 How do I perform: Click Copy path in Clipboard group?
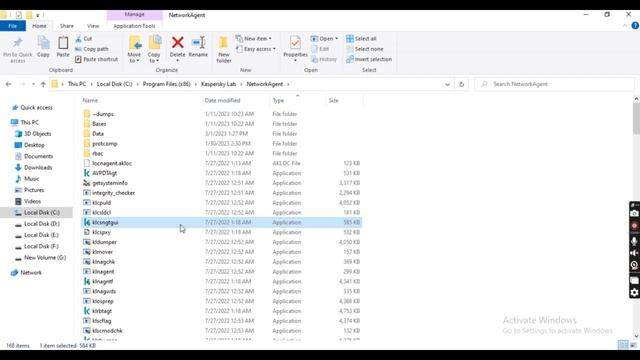pyautogui.click(x=92, y=49)
